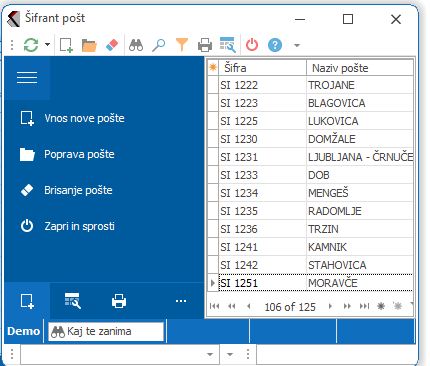Minimize the Šifrant pošt window
Image resolution: width=430 pixels, height=366 pixels.
point(300,19)
